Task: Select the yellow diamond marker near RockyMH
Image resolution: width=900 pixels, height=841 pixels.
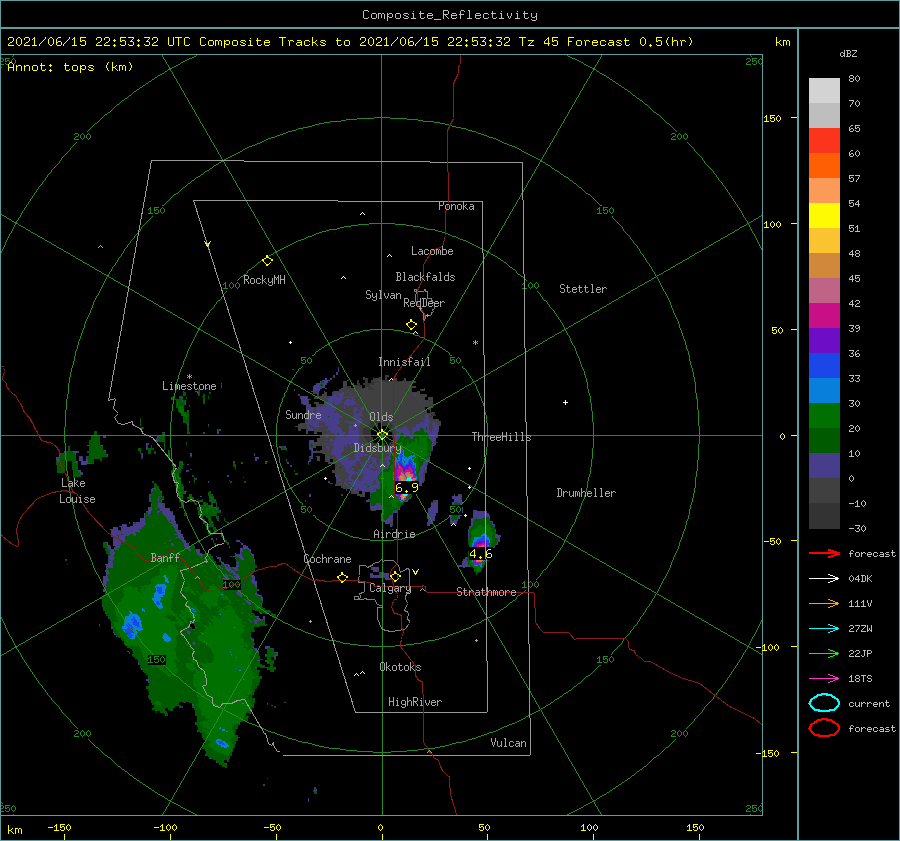Action: pyautogui.click(x=267, y=261)
